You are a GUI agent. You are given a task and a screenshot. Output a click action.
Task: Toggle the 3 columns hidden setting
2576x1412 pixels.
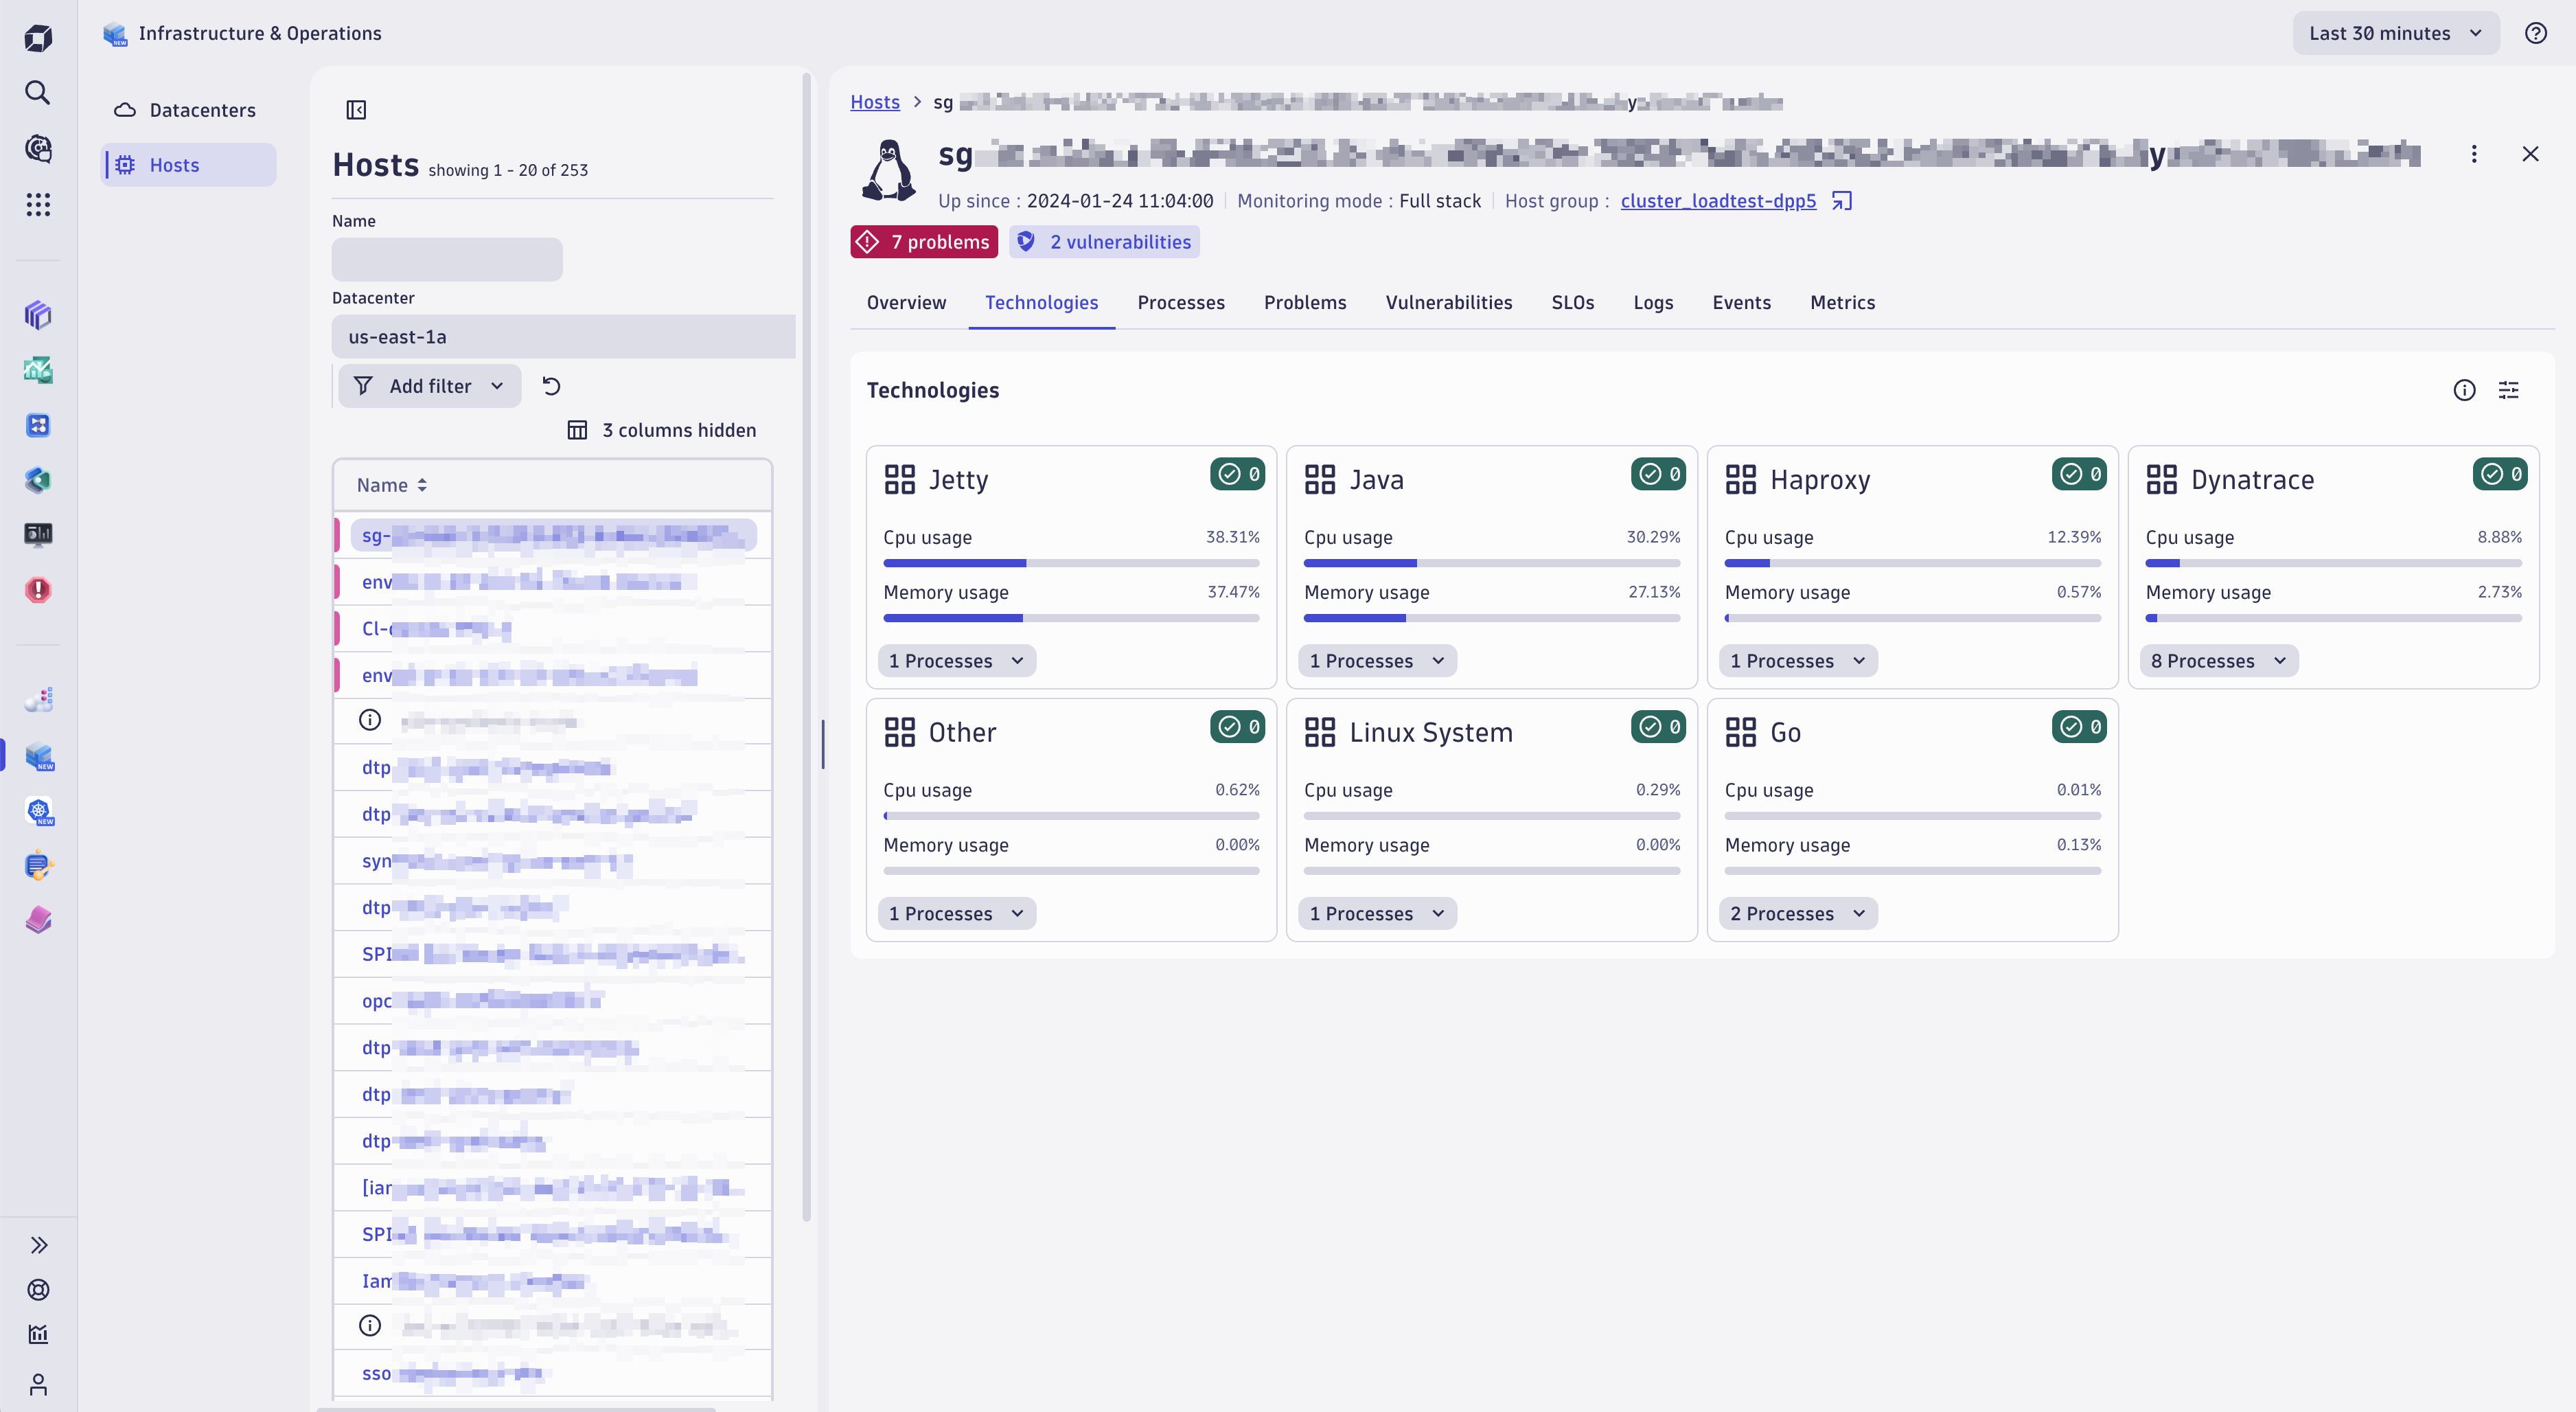662,430
